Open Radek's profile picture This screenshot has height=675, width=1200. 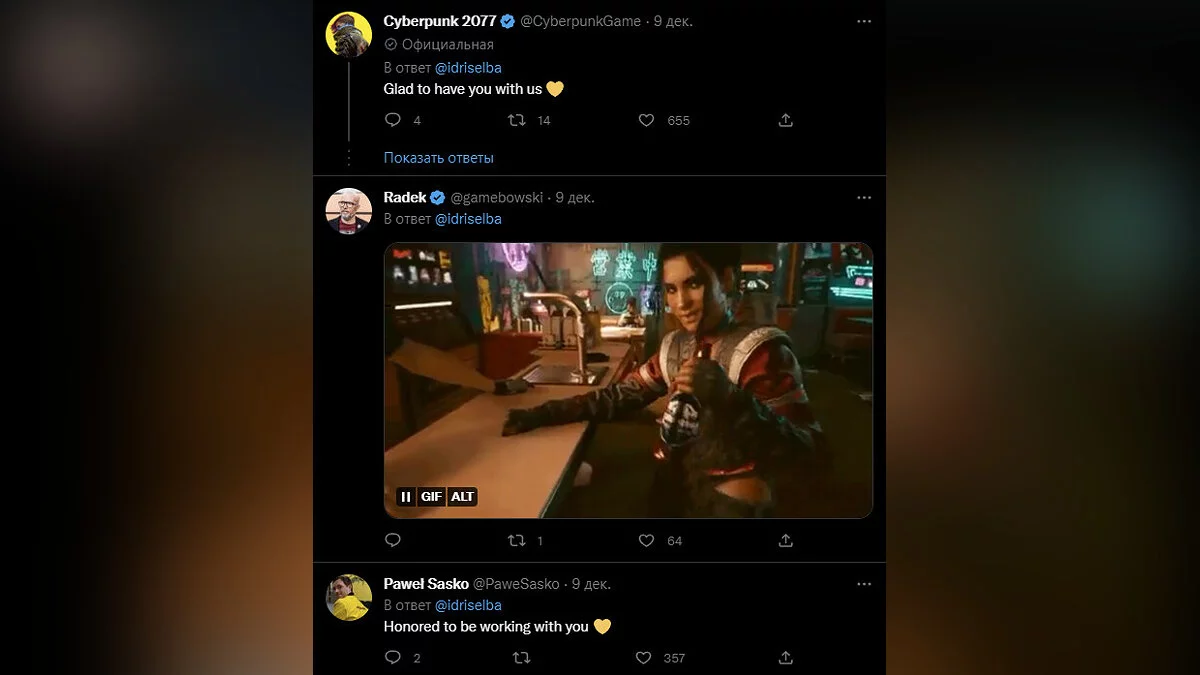(x=349, y=211)
